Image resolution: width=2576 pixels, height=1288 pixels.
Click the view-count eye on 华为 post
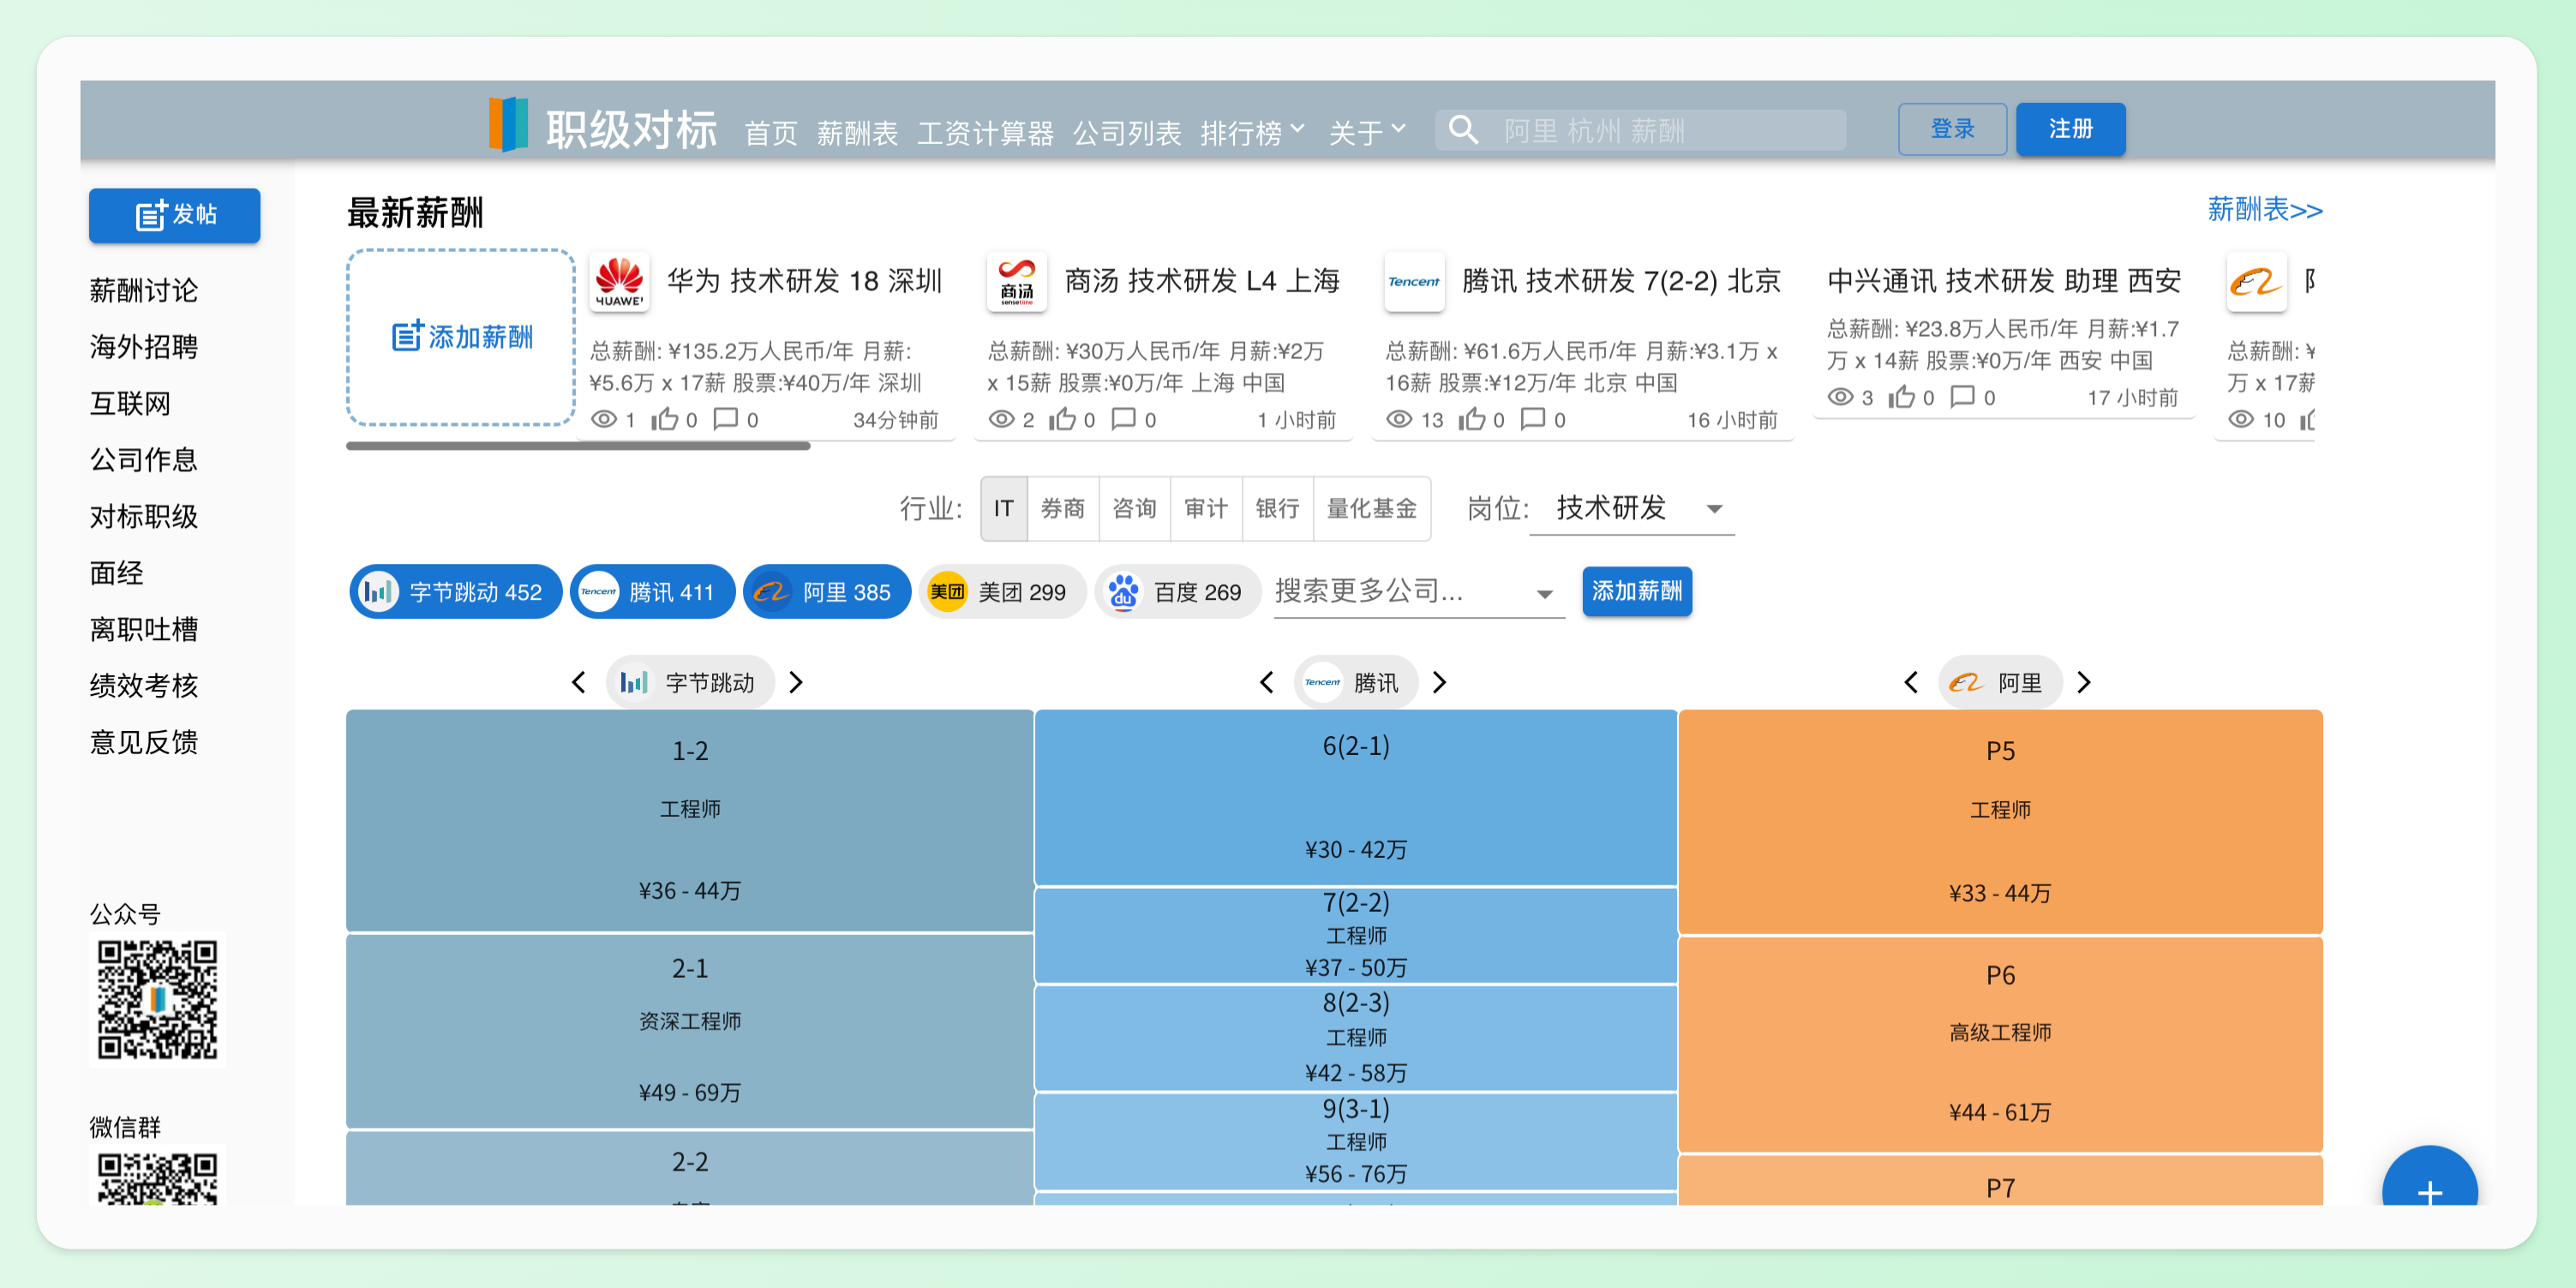tap(603, 419)
